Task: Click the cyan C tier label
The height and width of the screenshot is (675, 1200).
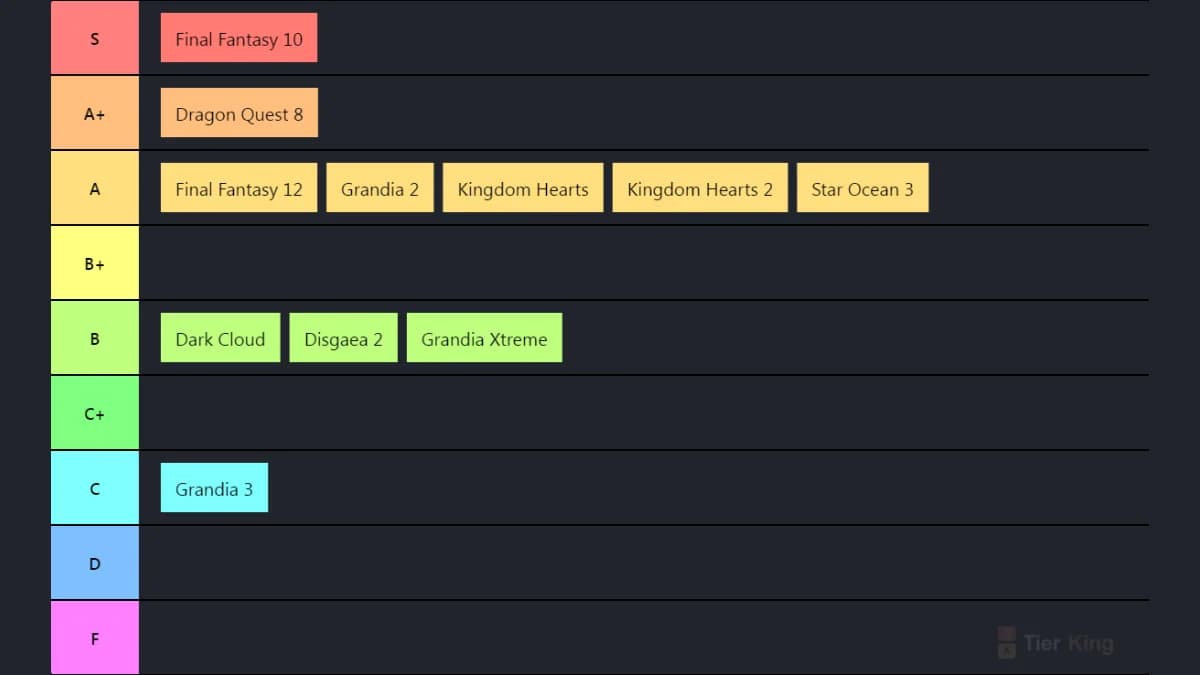Action: [95, 488]
